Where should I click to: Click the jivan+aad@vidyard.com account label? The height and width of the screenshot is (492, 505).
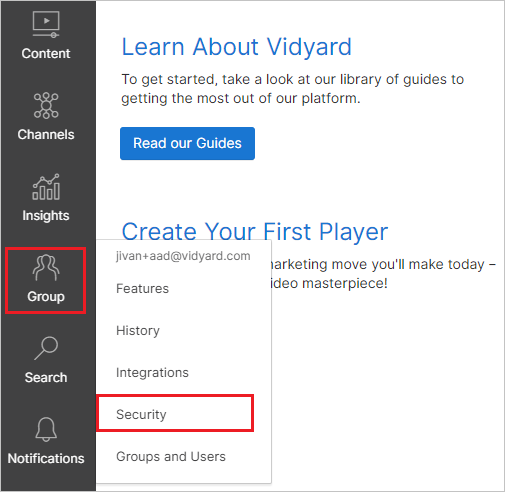click(x=183, y=256)
